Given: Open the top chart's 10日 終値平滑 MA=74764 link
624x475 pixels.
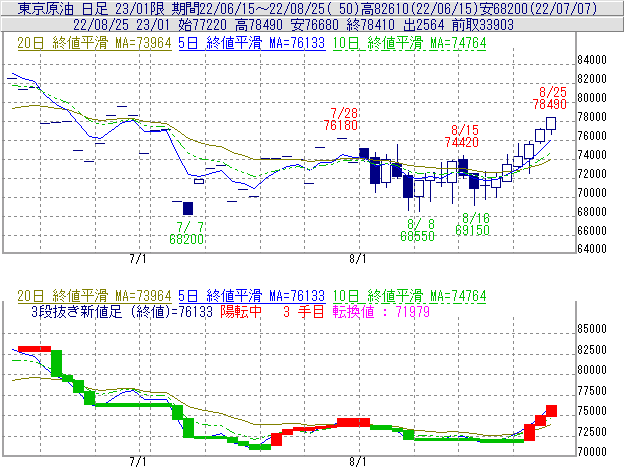Looking at the screenshot, I should (410, 43).
